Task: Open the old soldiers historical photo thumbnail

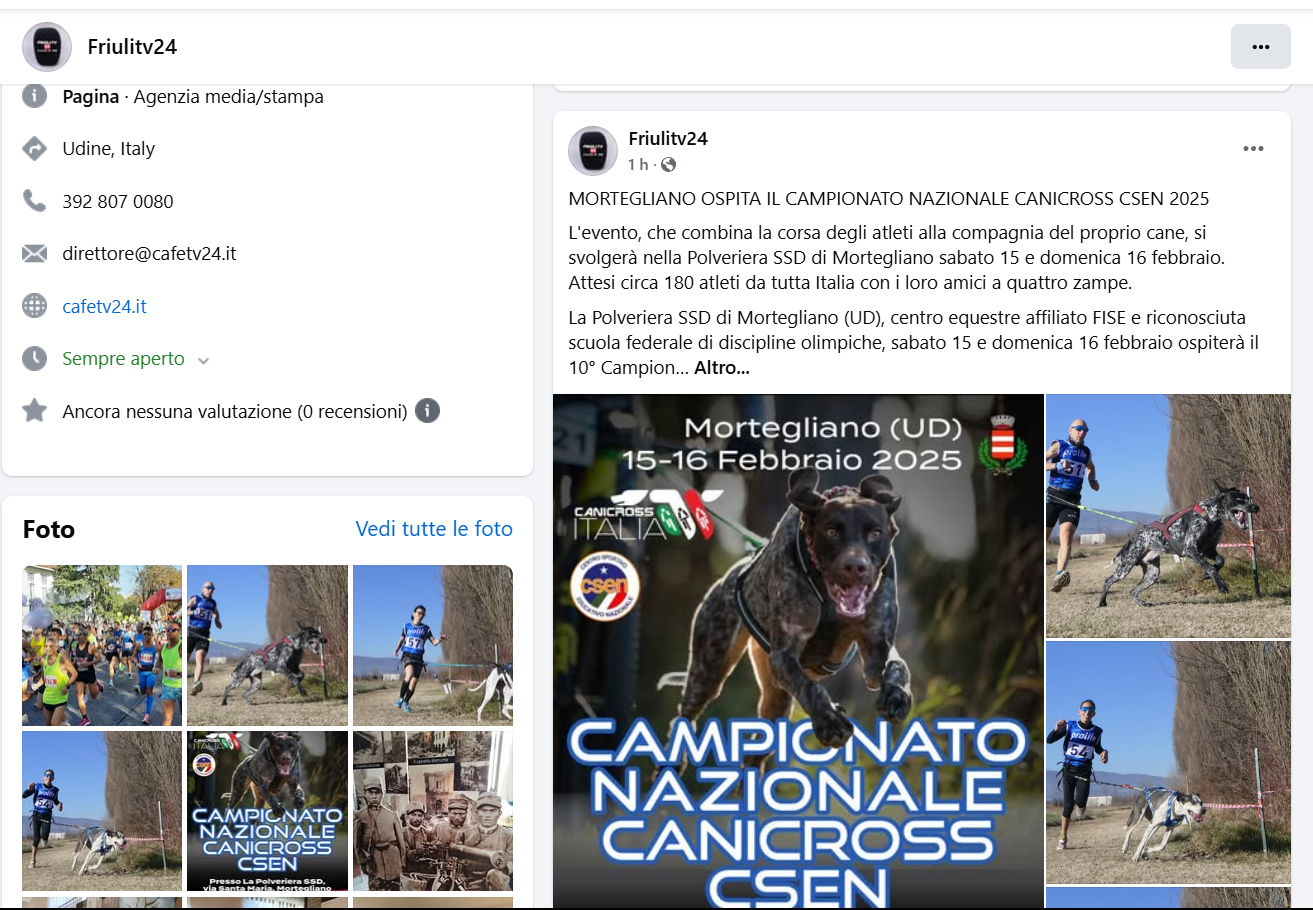Action: coord(433,811)
